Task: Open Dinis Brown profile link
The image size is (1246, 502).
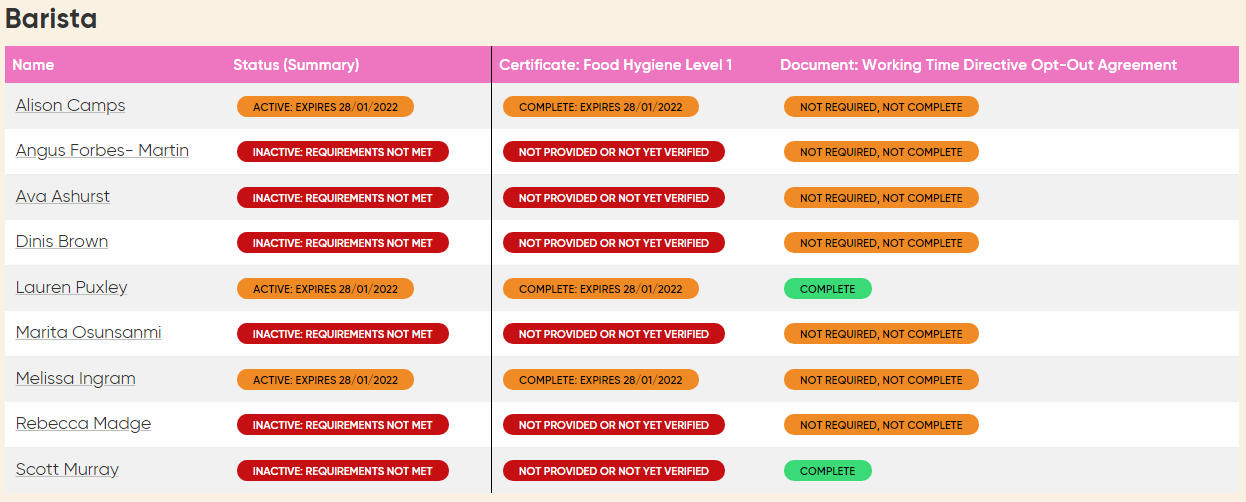Action: coord(62,242)
